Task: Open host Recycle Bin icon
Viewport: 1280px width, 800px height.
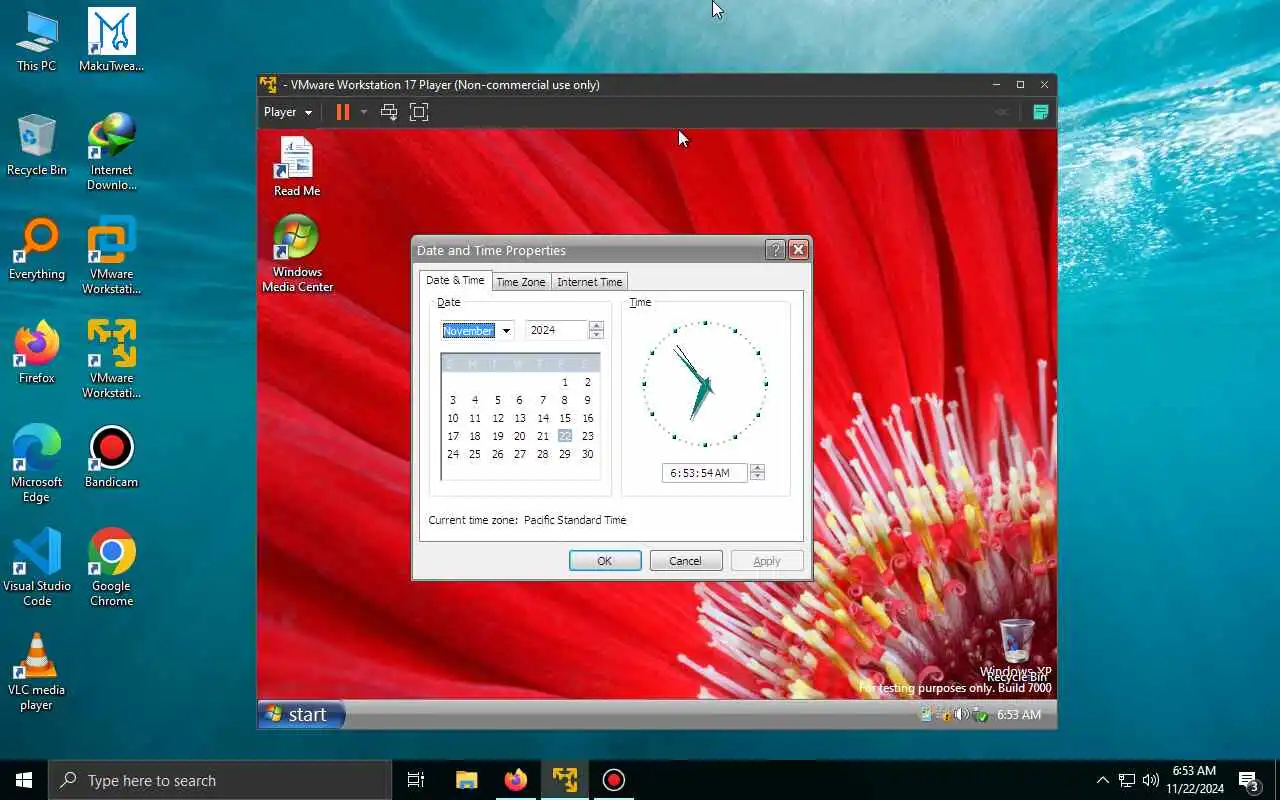Action: point(37,146)
